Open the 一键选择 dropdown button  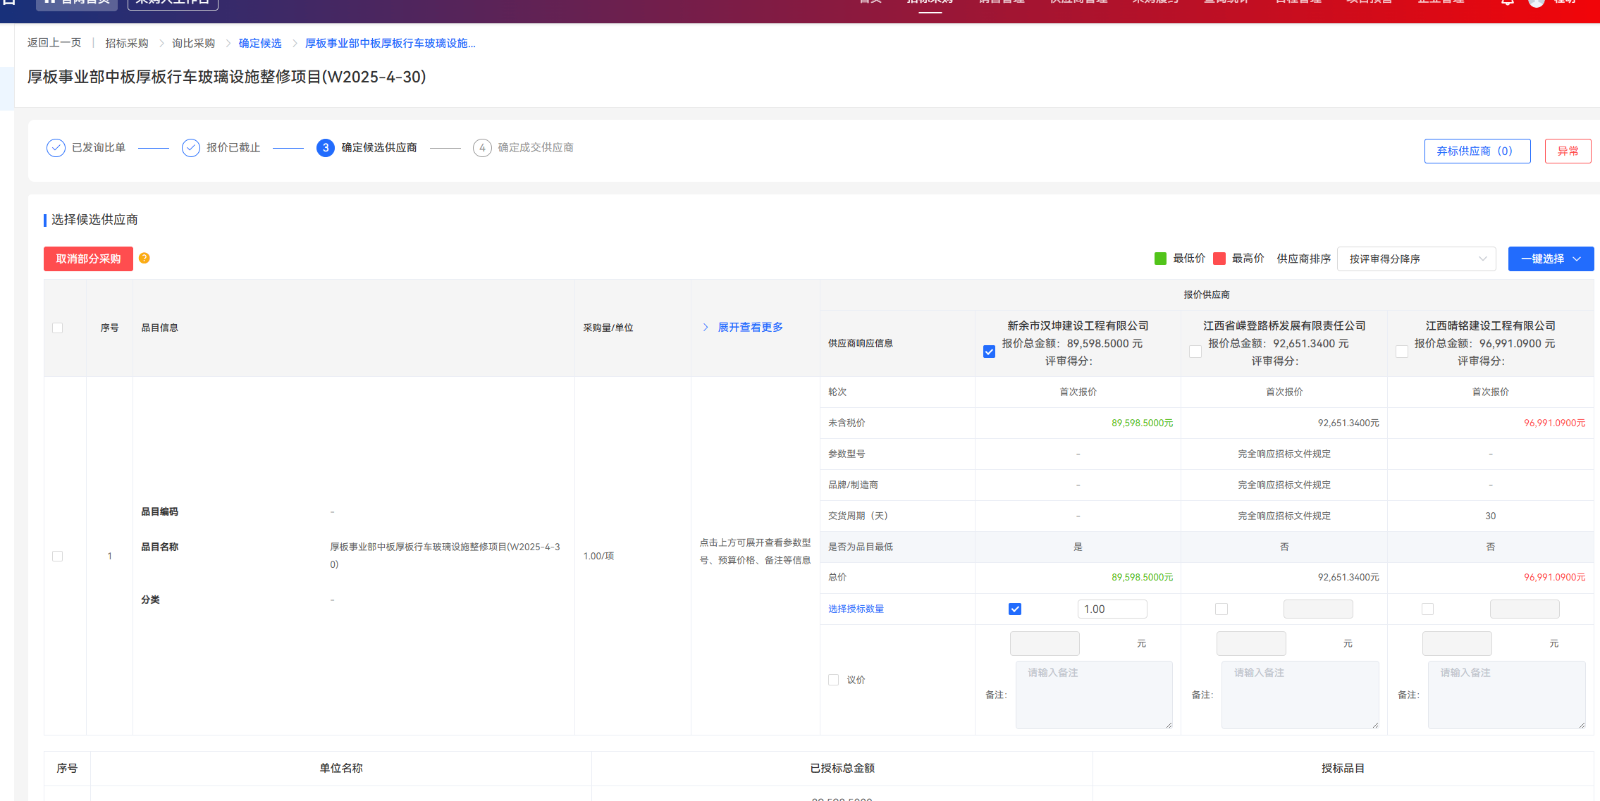tap(1550, 259)
